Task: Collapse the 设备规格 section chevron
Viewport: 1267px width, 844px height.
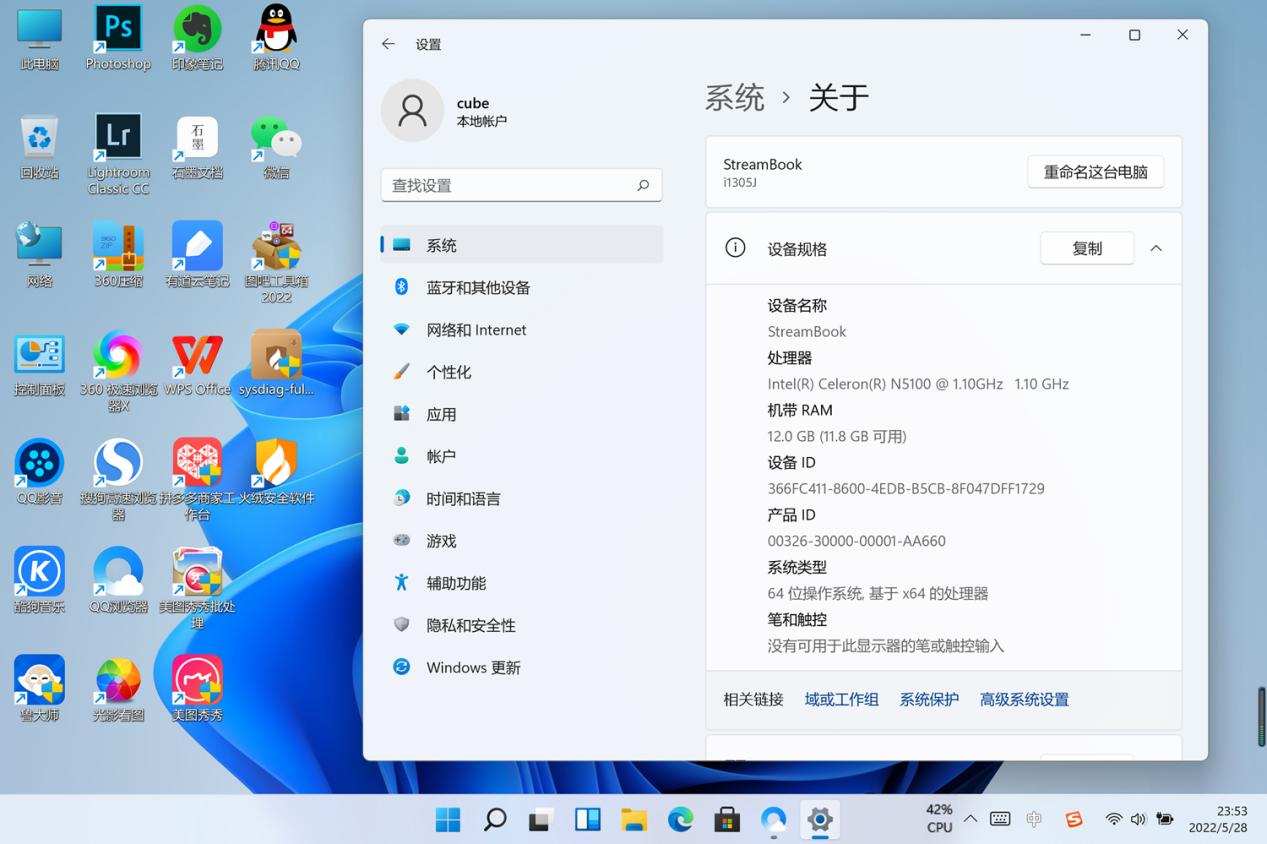Action: 1156,248
